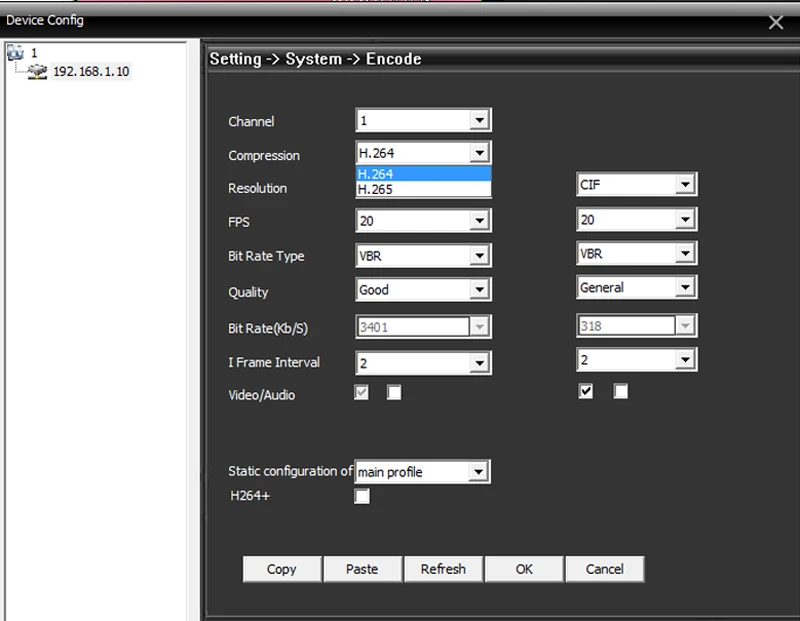Enable the H264+ checkbox
Image resolution: width=800 pixels, height=621 pixels.
(362, 496)
